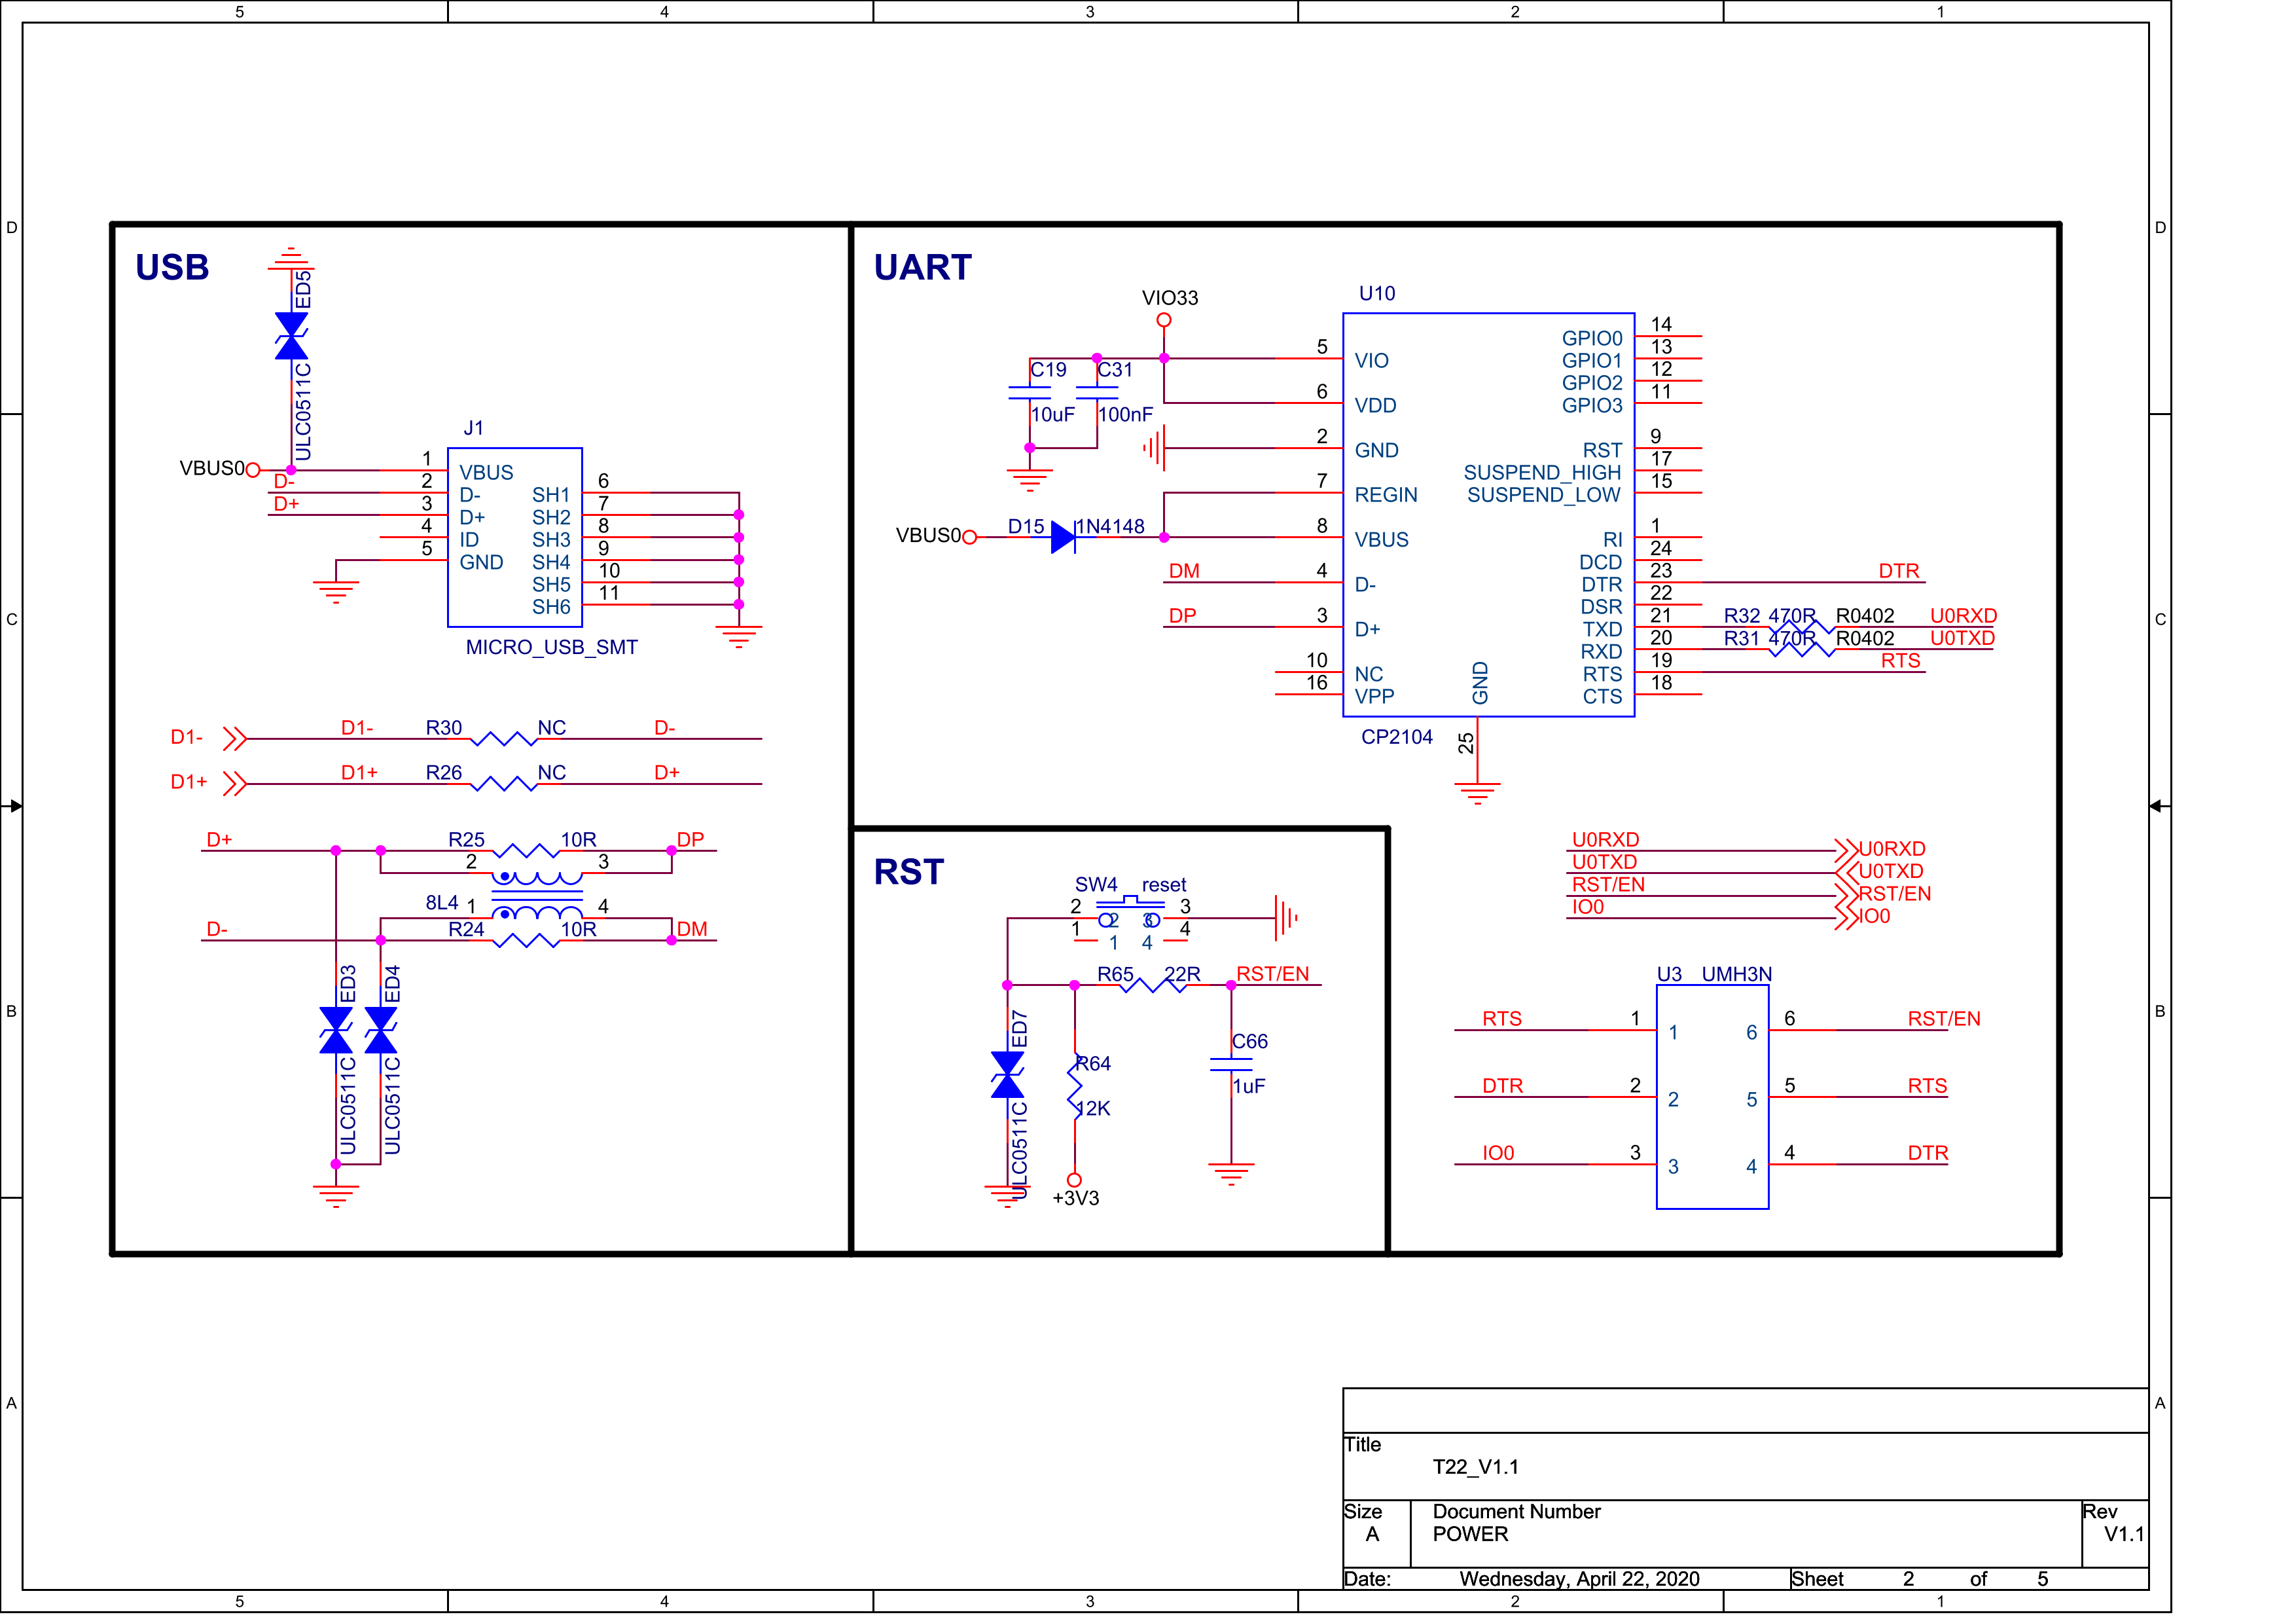Click the REGIN pin label on U10

tap(1386, 495)
